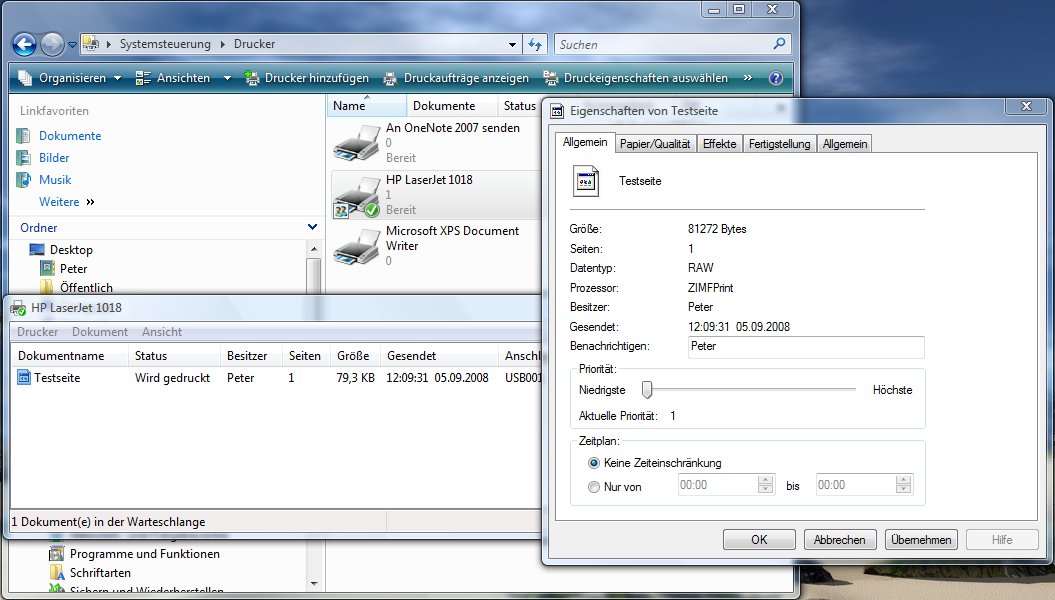Image resolution: width=1055 pixels, height=600 pixels.
Task: Open the Organisieren menu
Action: click(70, 78)
